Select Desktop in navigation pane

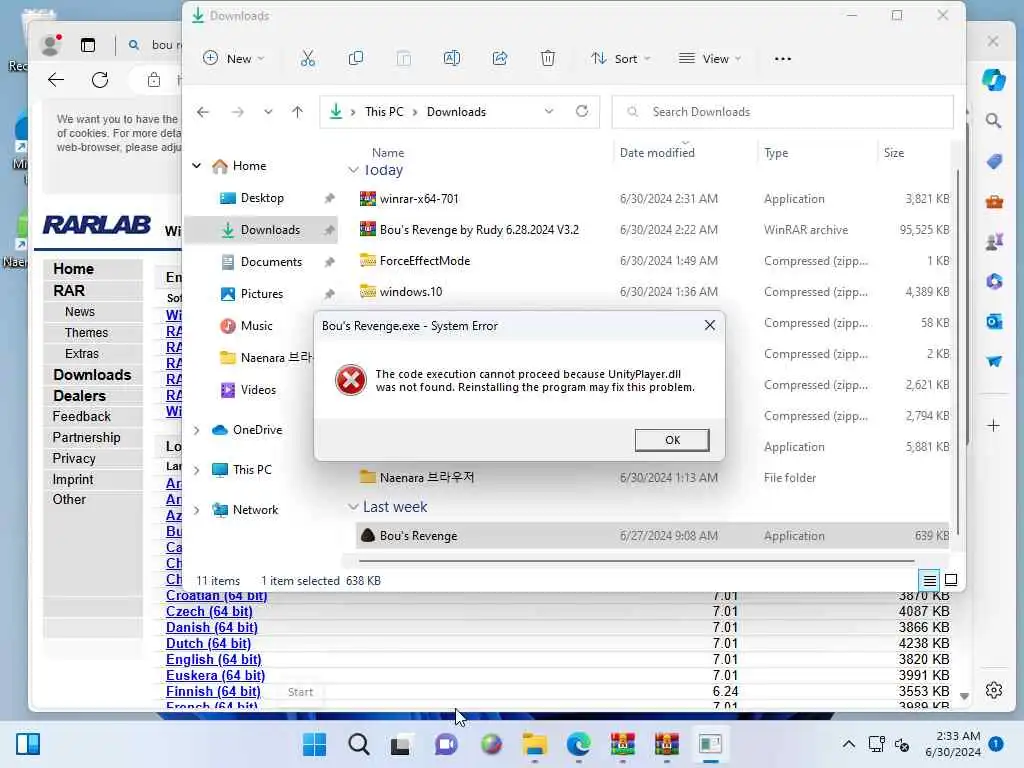pos(261,198)
